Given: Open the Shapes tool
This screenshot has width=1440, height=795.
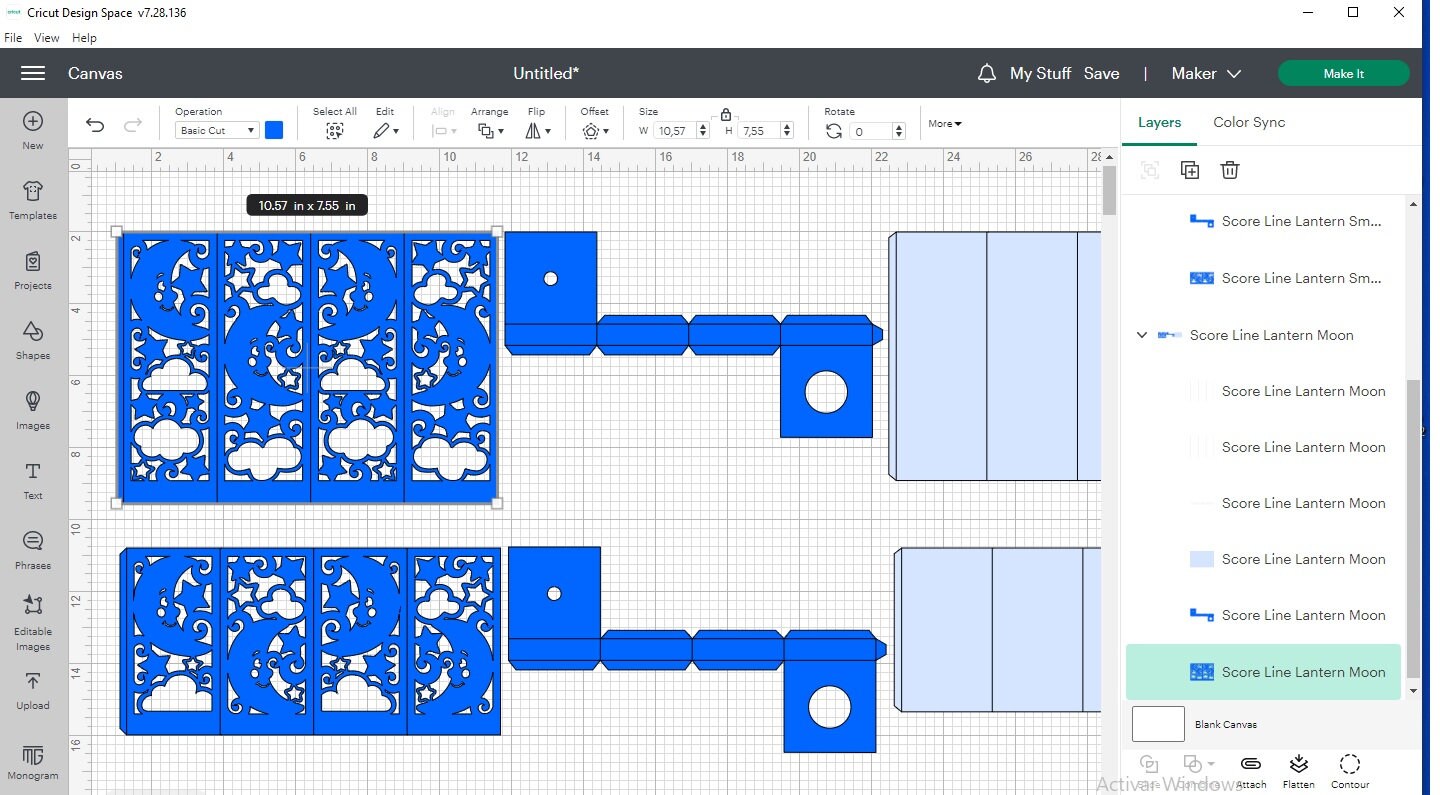Looking at the screenshot, I should (33, 340).
